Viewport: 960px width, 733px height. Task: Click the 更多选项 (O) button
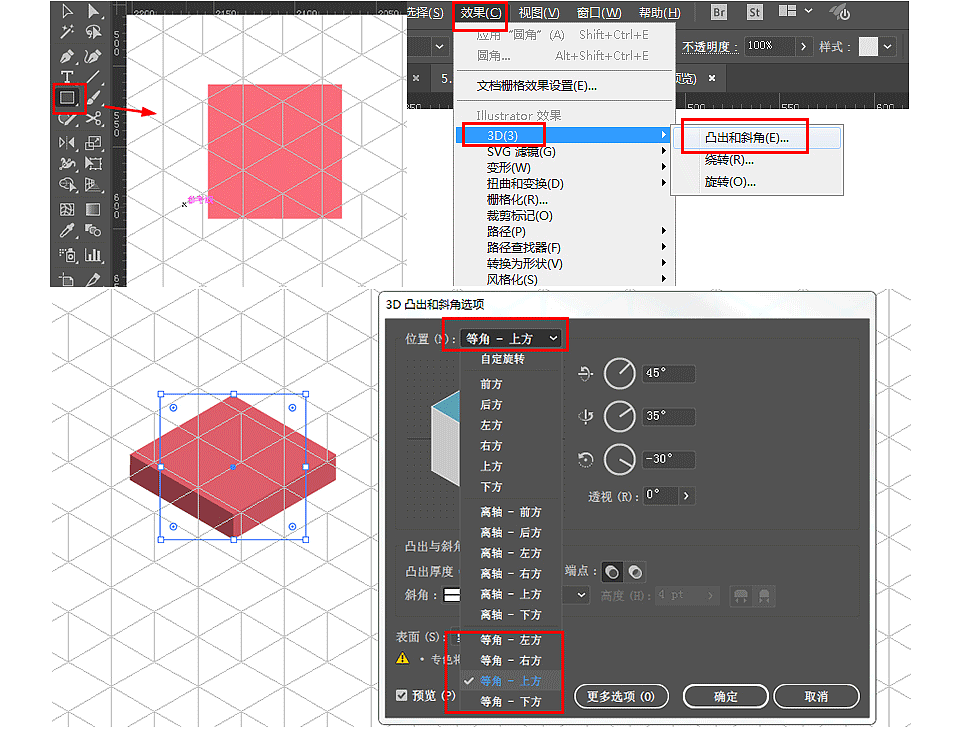[621, 696]
